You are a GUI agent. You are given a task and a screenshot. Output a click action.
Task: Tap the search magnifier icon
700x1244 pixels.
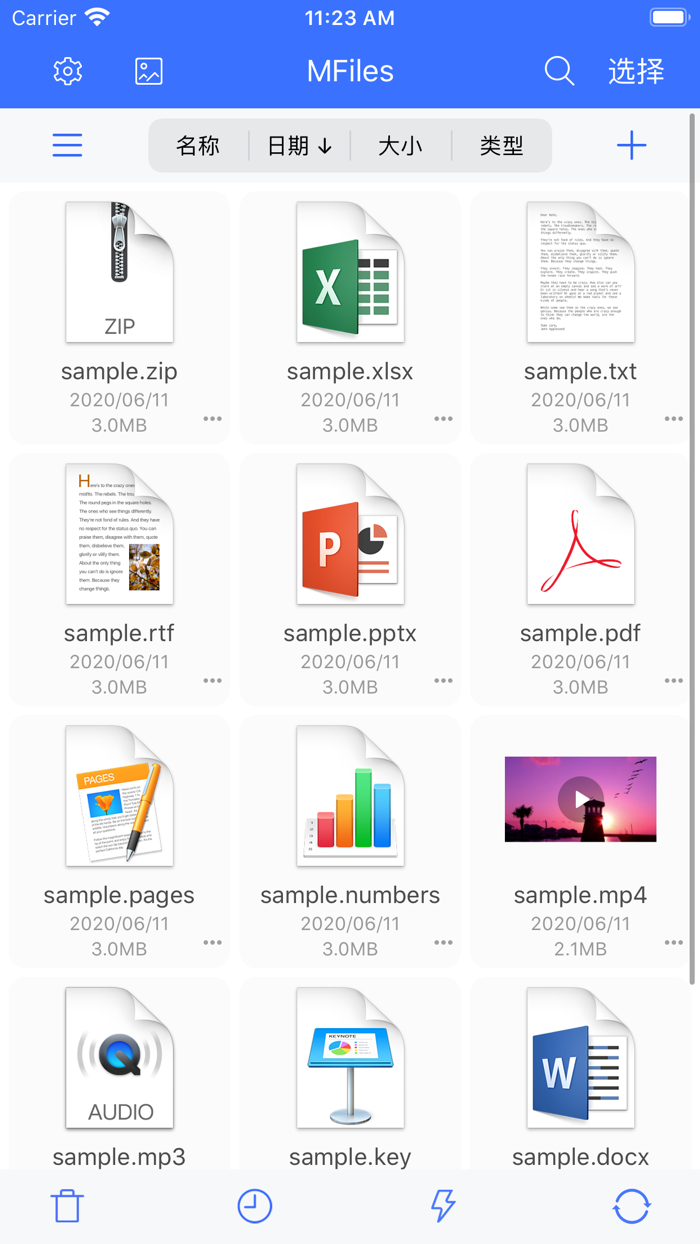click(559, 71)
